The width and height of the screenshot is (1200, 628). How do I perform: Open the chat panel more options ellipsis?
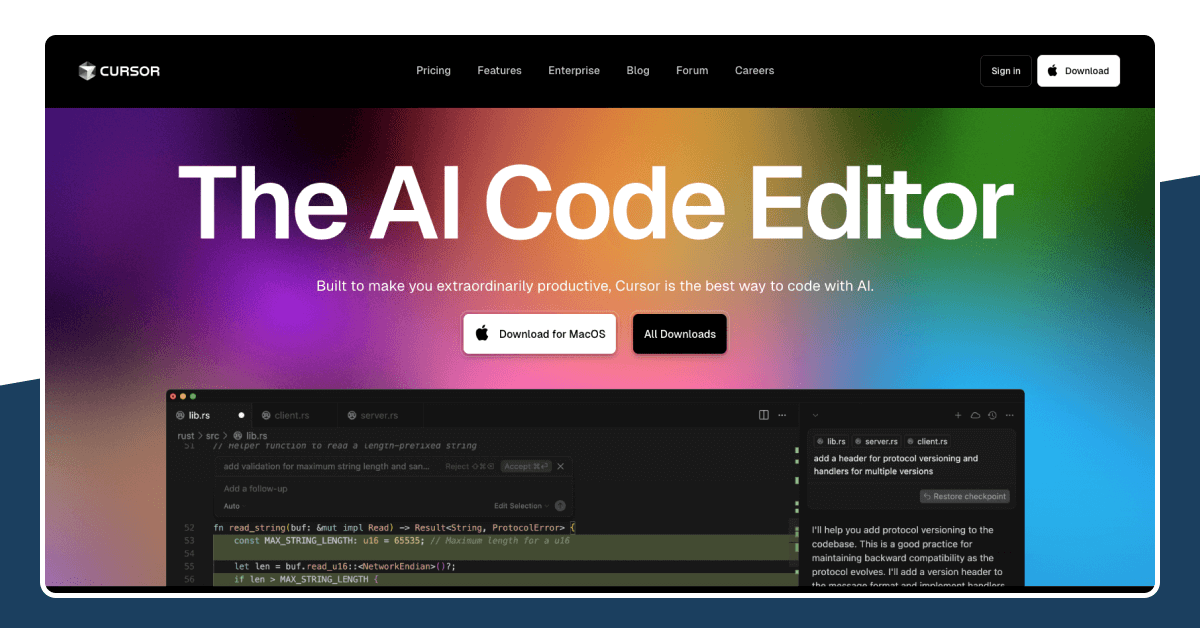tap(1009, 415)
